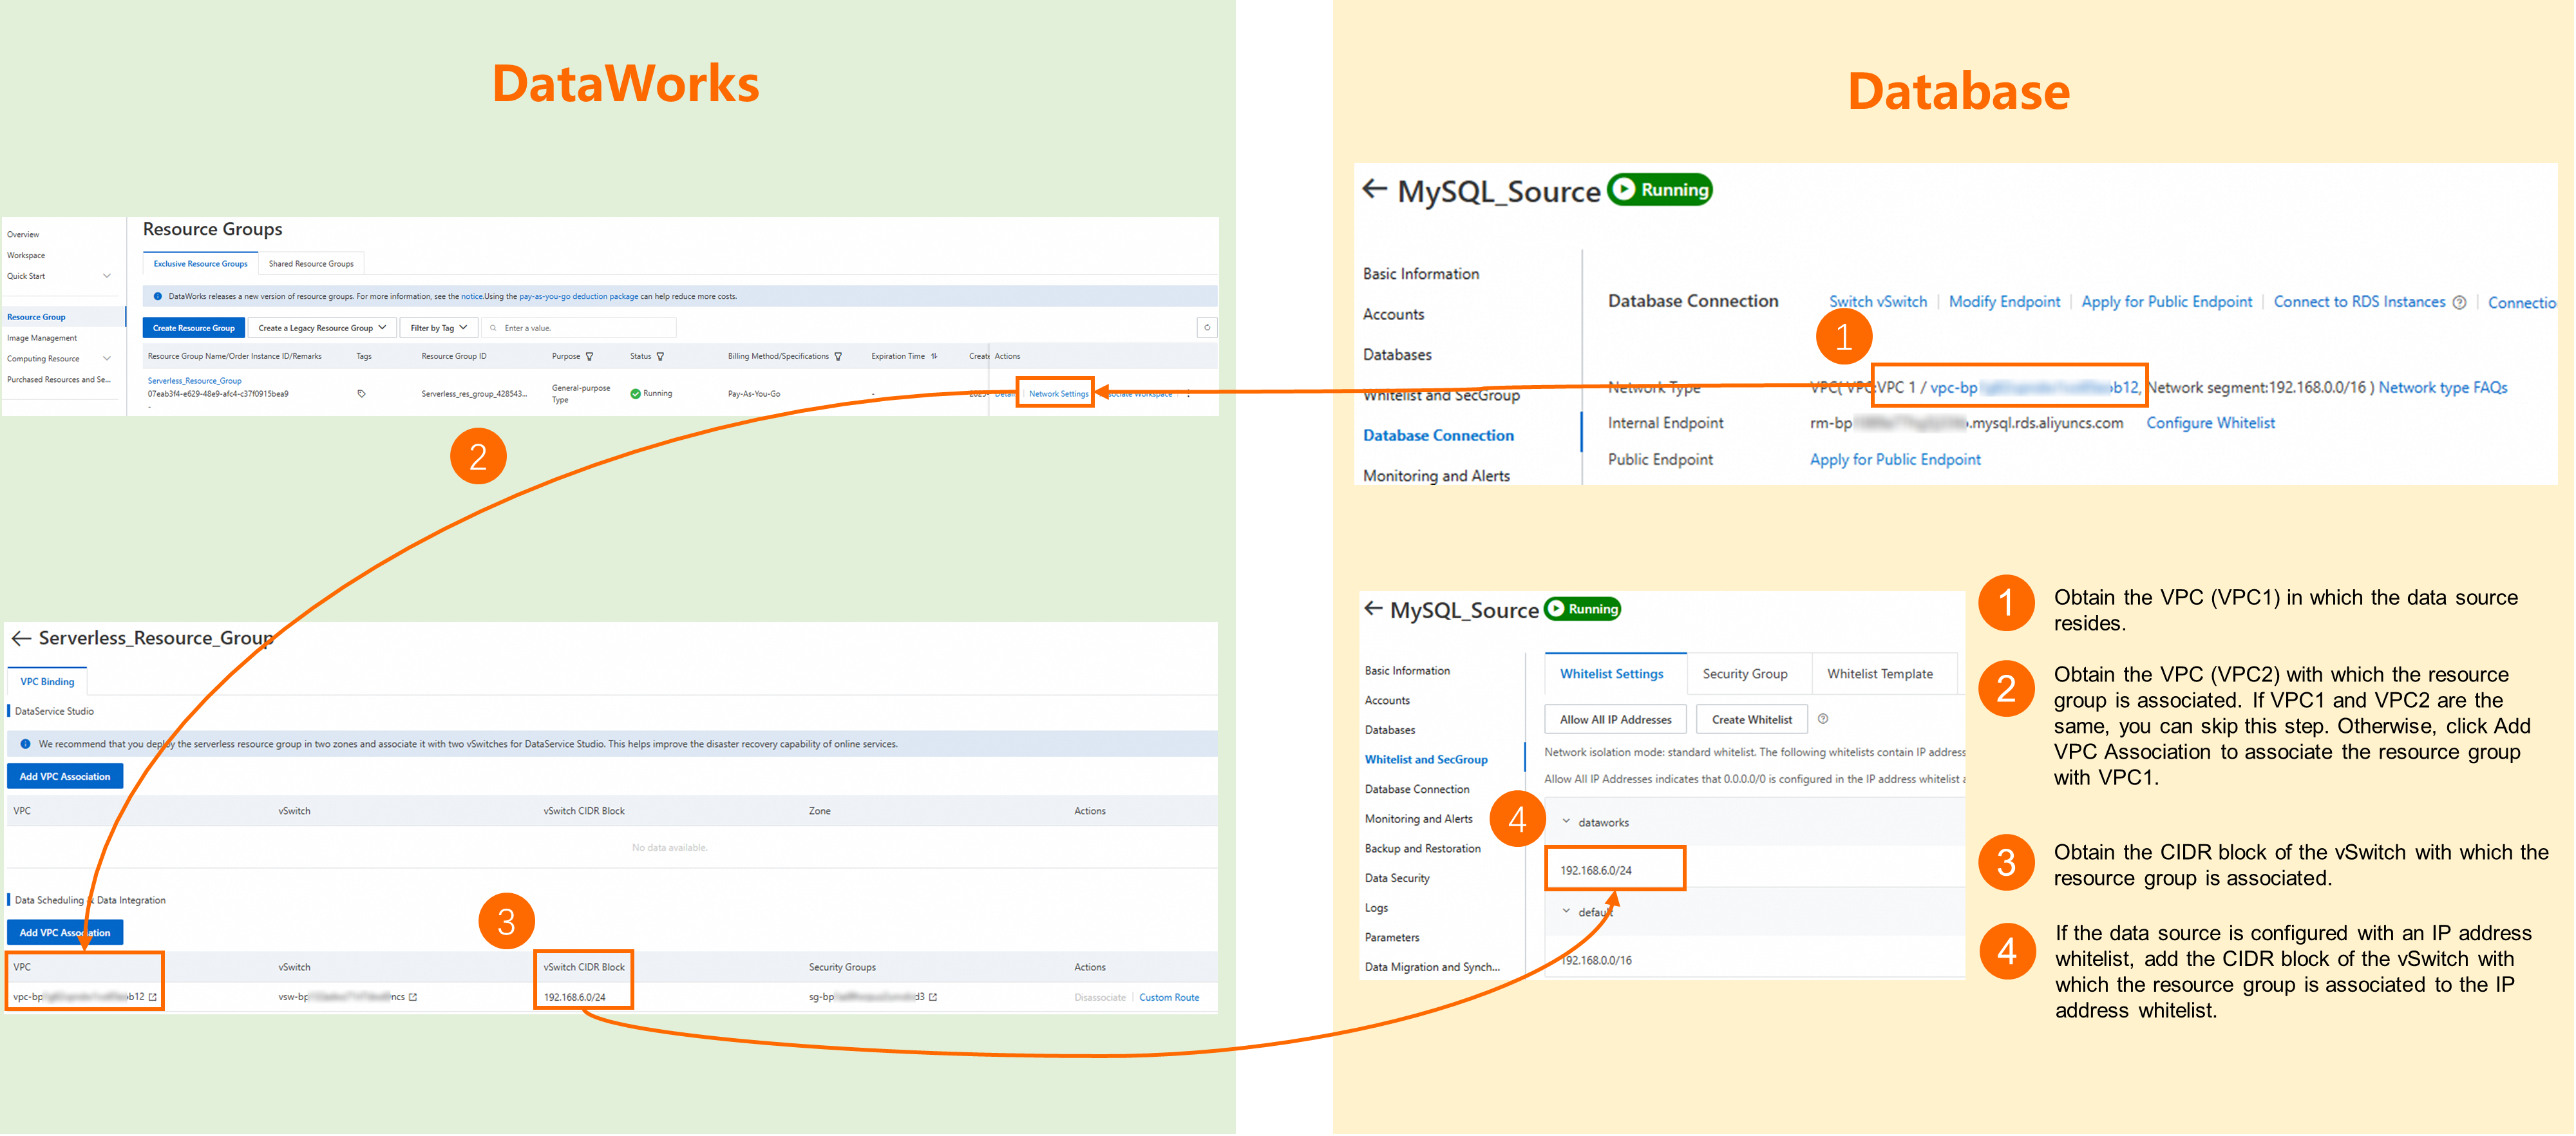Viewport: 2576px width, 1136px height.
Task: Open the sg-bp security group external link icon
Action: [933, 998]
